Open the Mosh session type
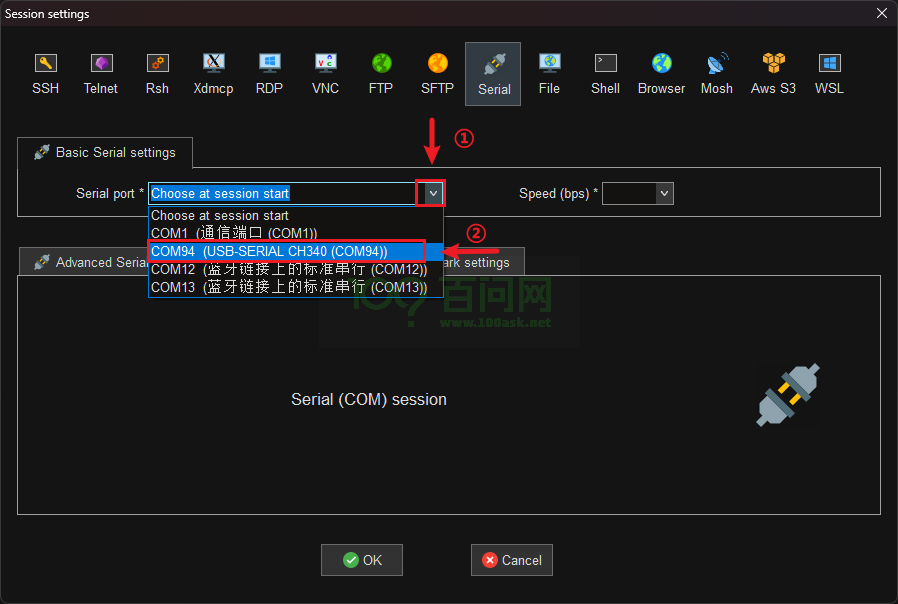This screenshot has height=604, width=898. pos(717,74)
